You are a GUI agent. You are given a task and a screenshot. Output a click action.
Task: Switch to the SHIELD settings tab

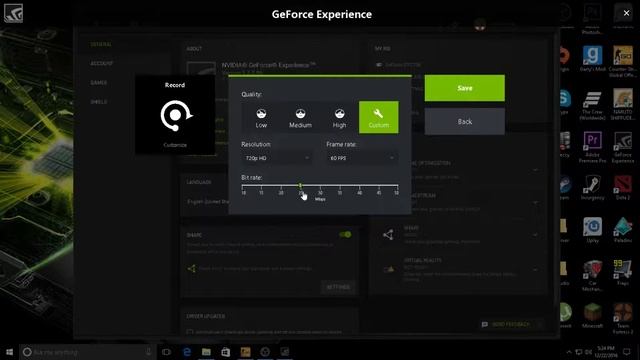(98, 102)
